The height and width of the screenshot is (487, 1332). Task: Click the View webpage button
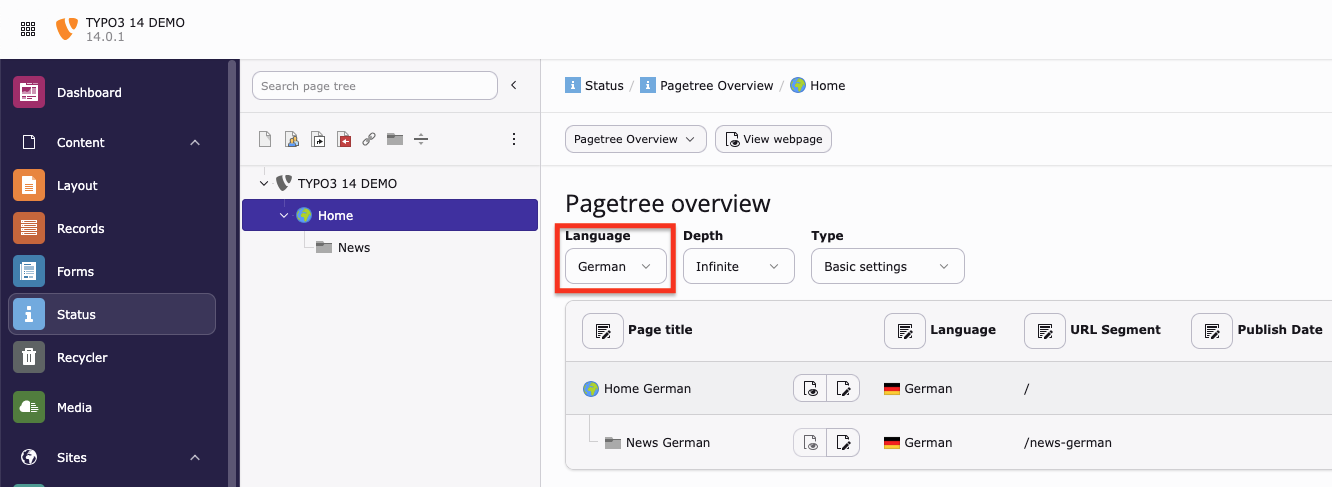[x=773, y=139]
